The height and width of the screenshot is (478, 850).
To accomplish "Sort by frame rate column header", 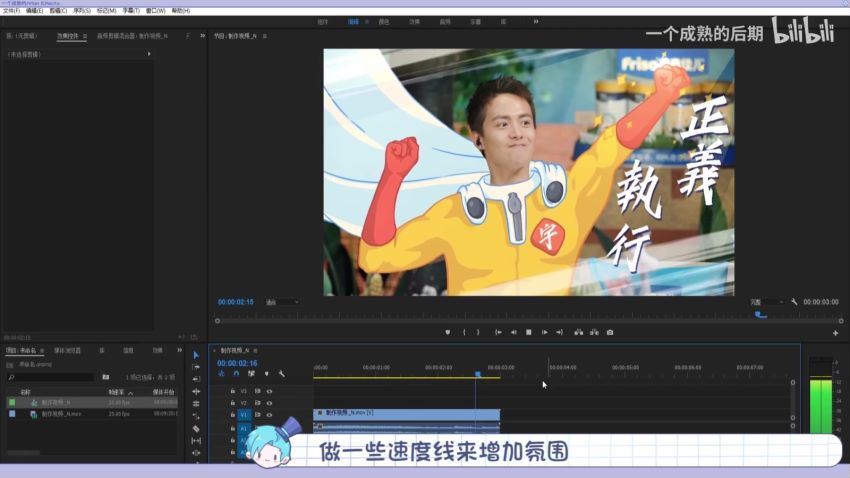I will [116, 392].
